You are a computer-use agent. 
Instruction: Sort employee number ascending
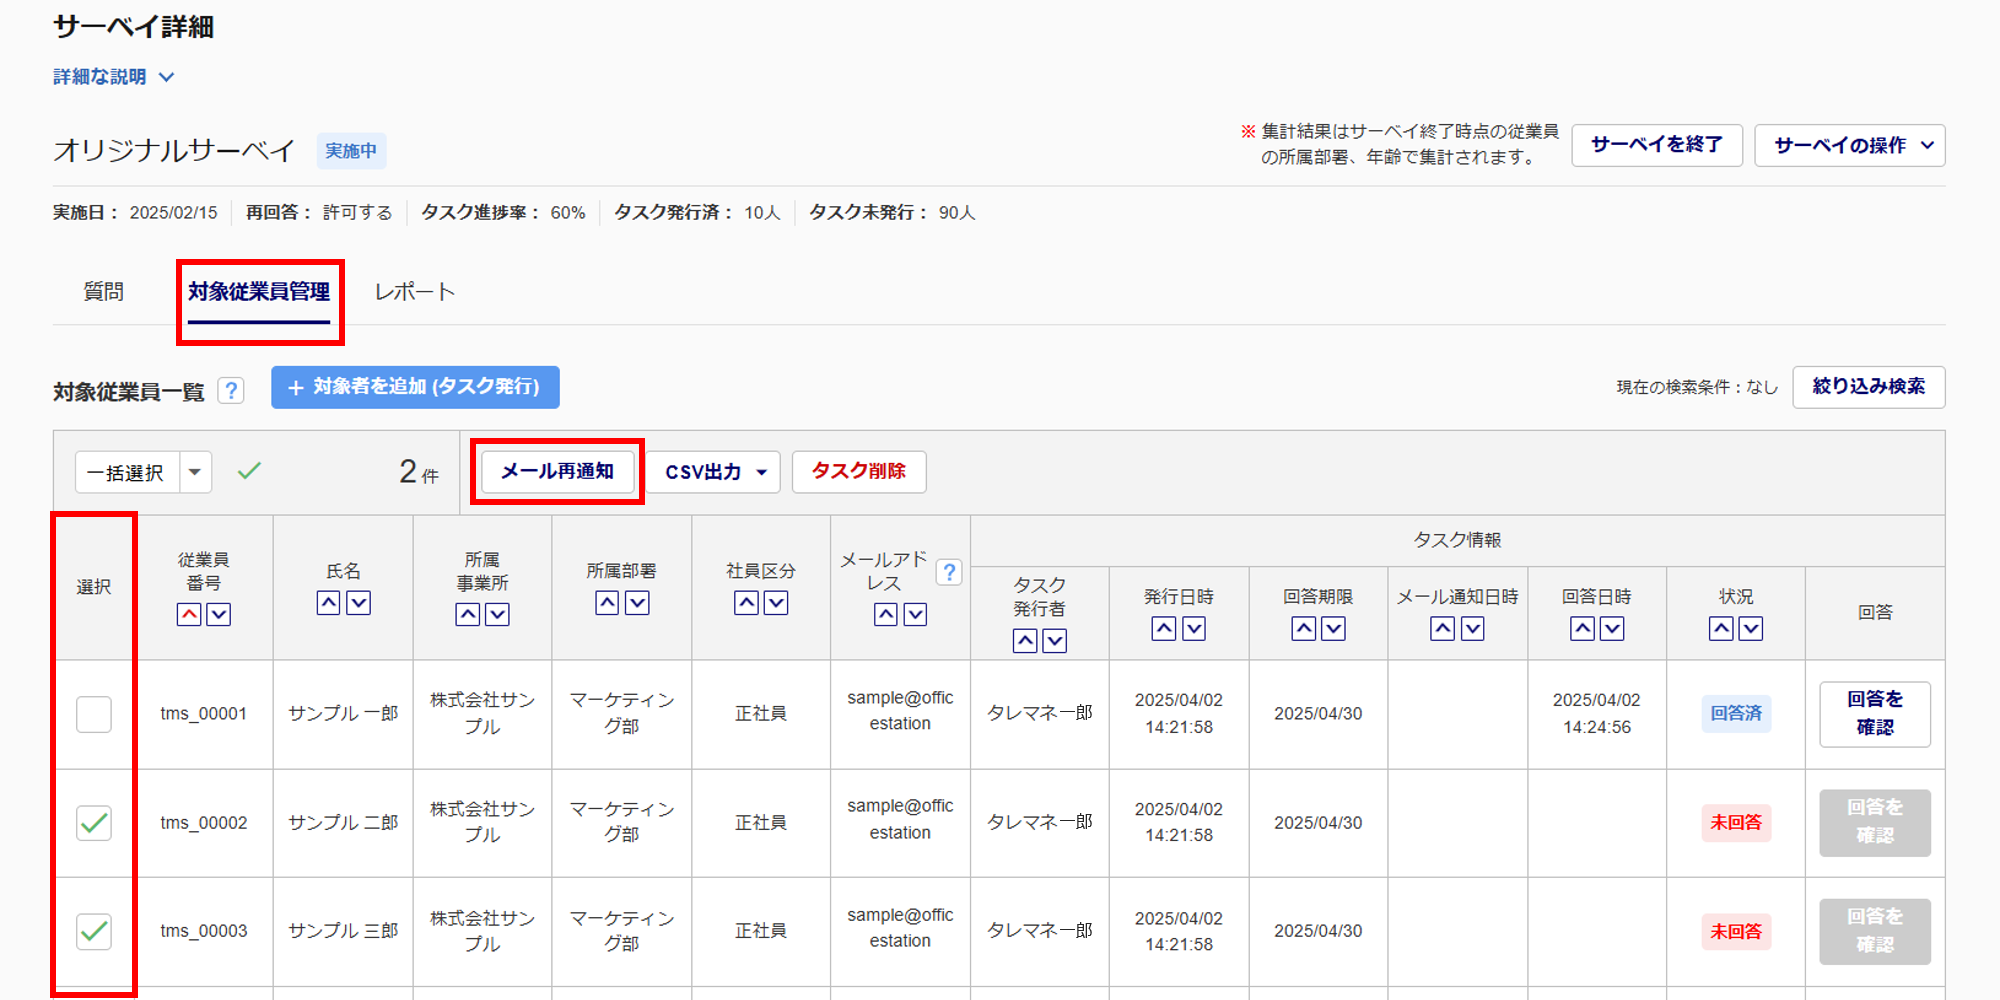[x=189, y=614]
